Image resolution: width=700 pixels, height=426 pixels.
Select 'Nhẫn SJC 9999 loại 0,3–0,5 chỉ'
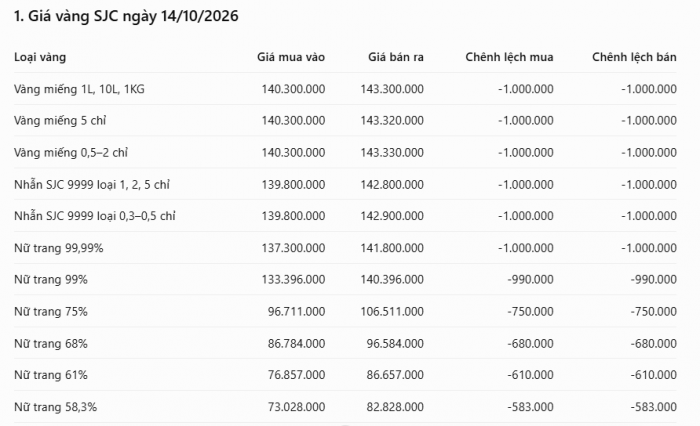point(95,216)
